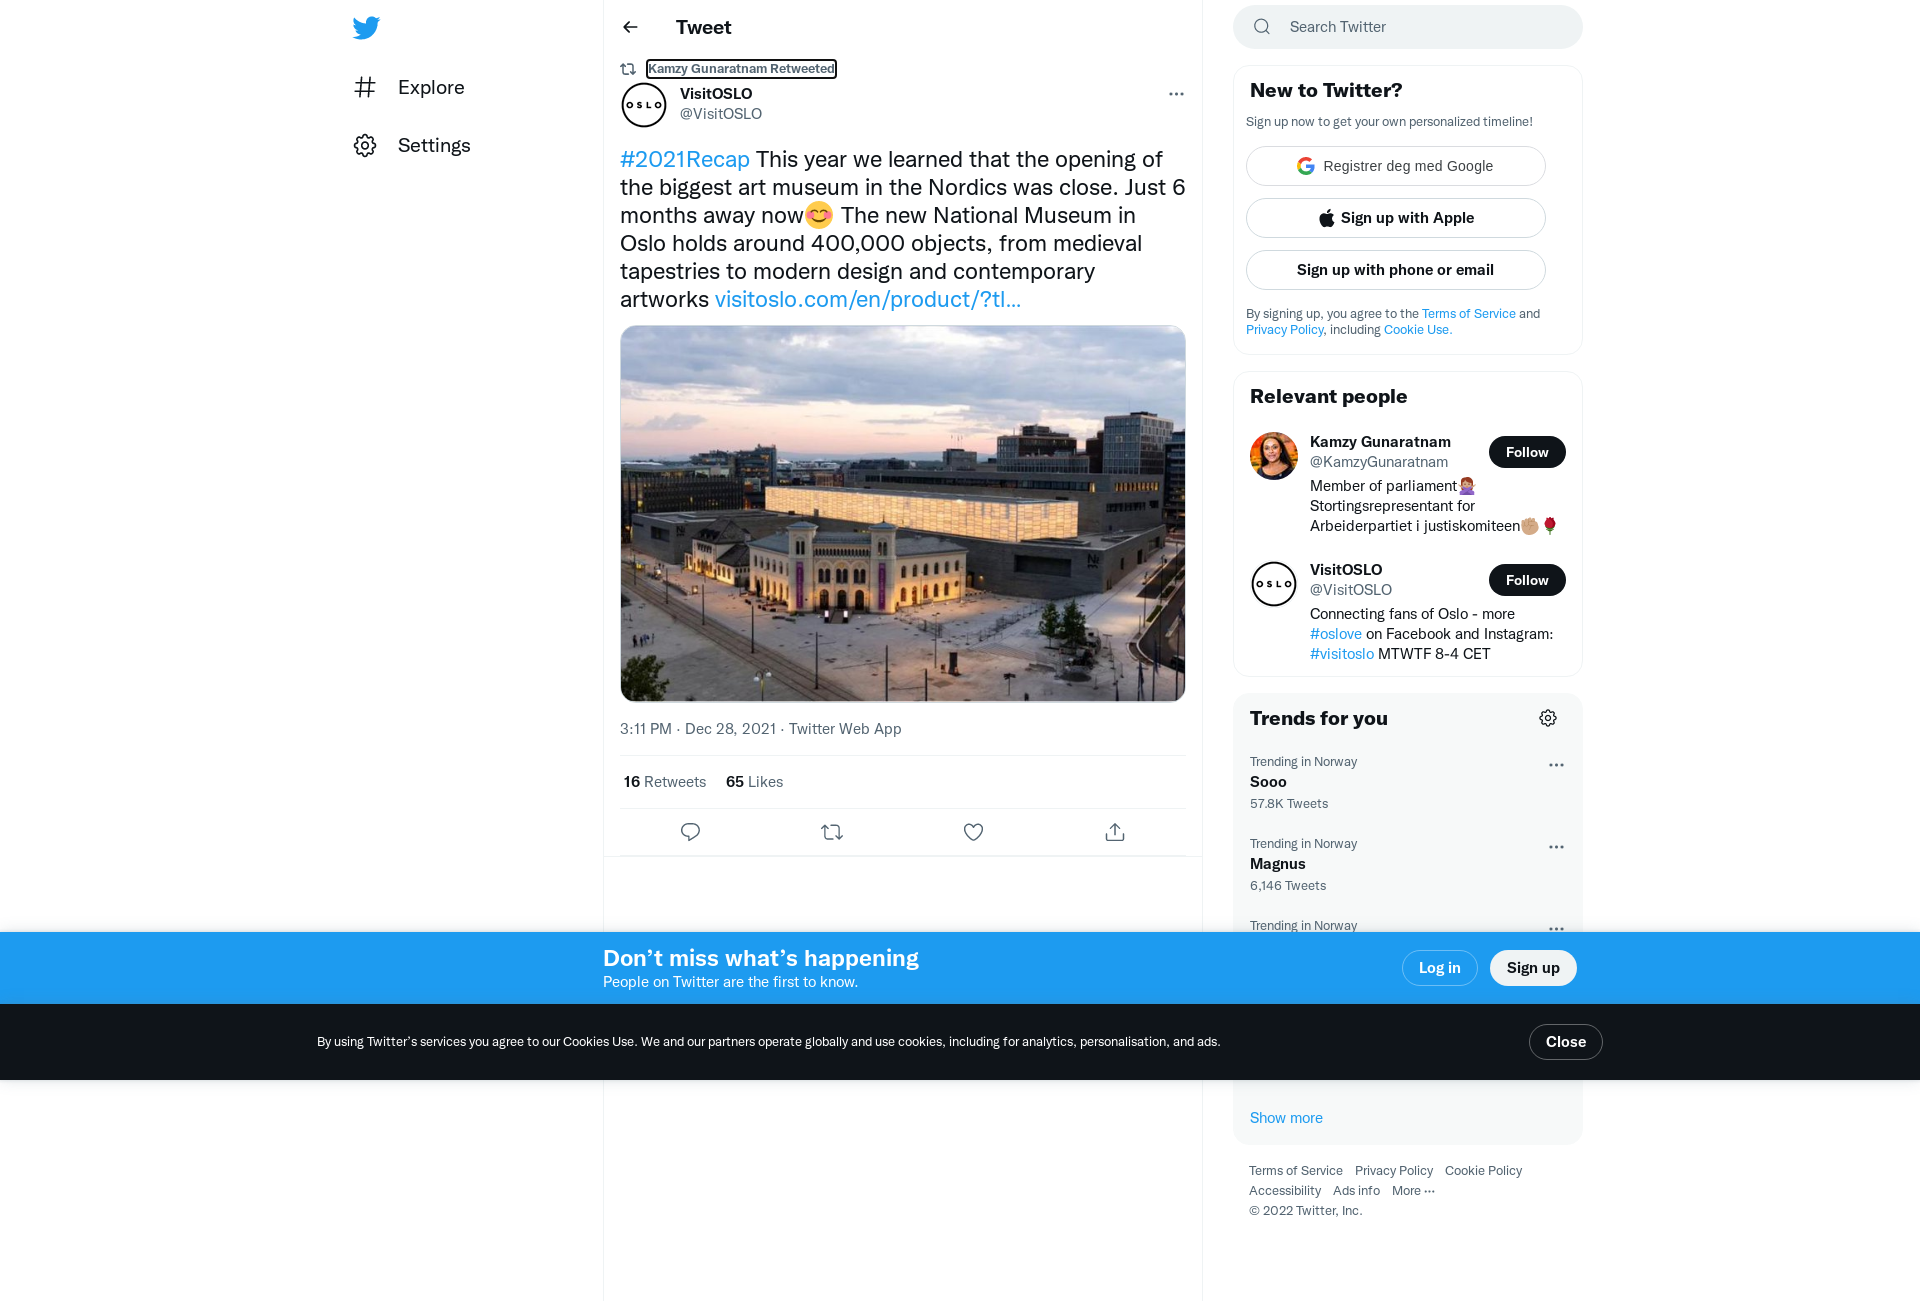Like the tweet with heart icon
This screenshot has width=1920, height=1301.
[x=973, y=832]
